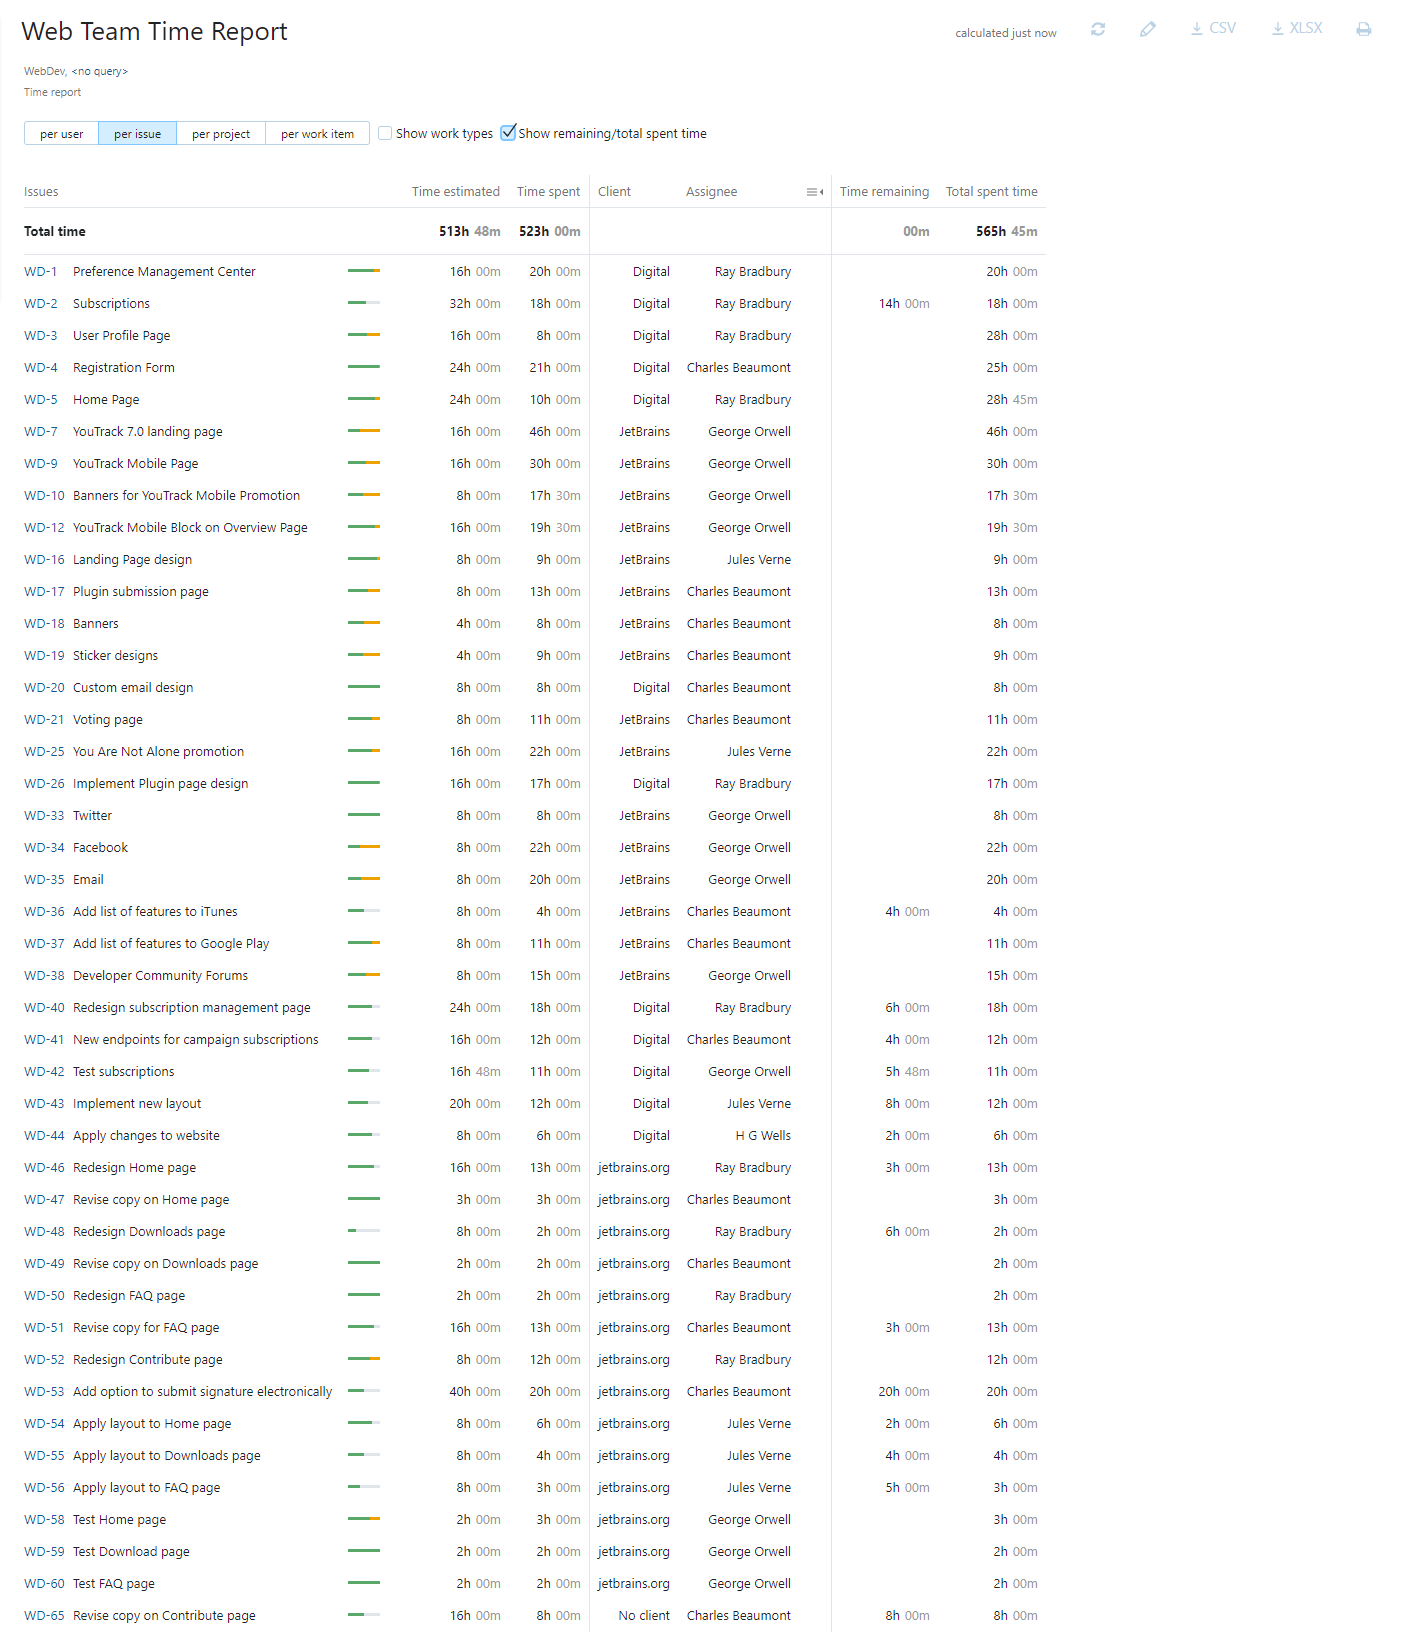Click the recalculate report refresh icon
This screenshot has height=1632, width=1404.
coord(1098,29)
